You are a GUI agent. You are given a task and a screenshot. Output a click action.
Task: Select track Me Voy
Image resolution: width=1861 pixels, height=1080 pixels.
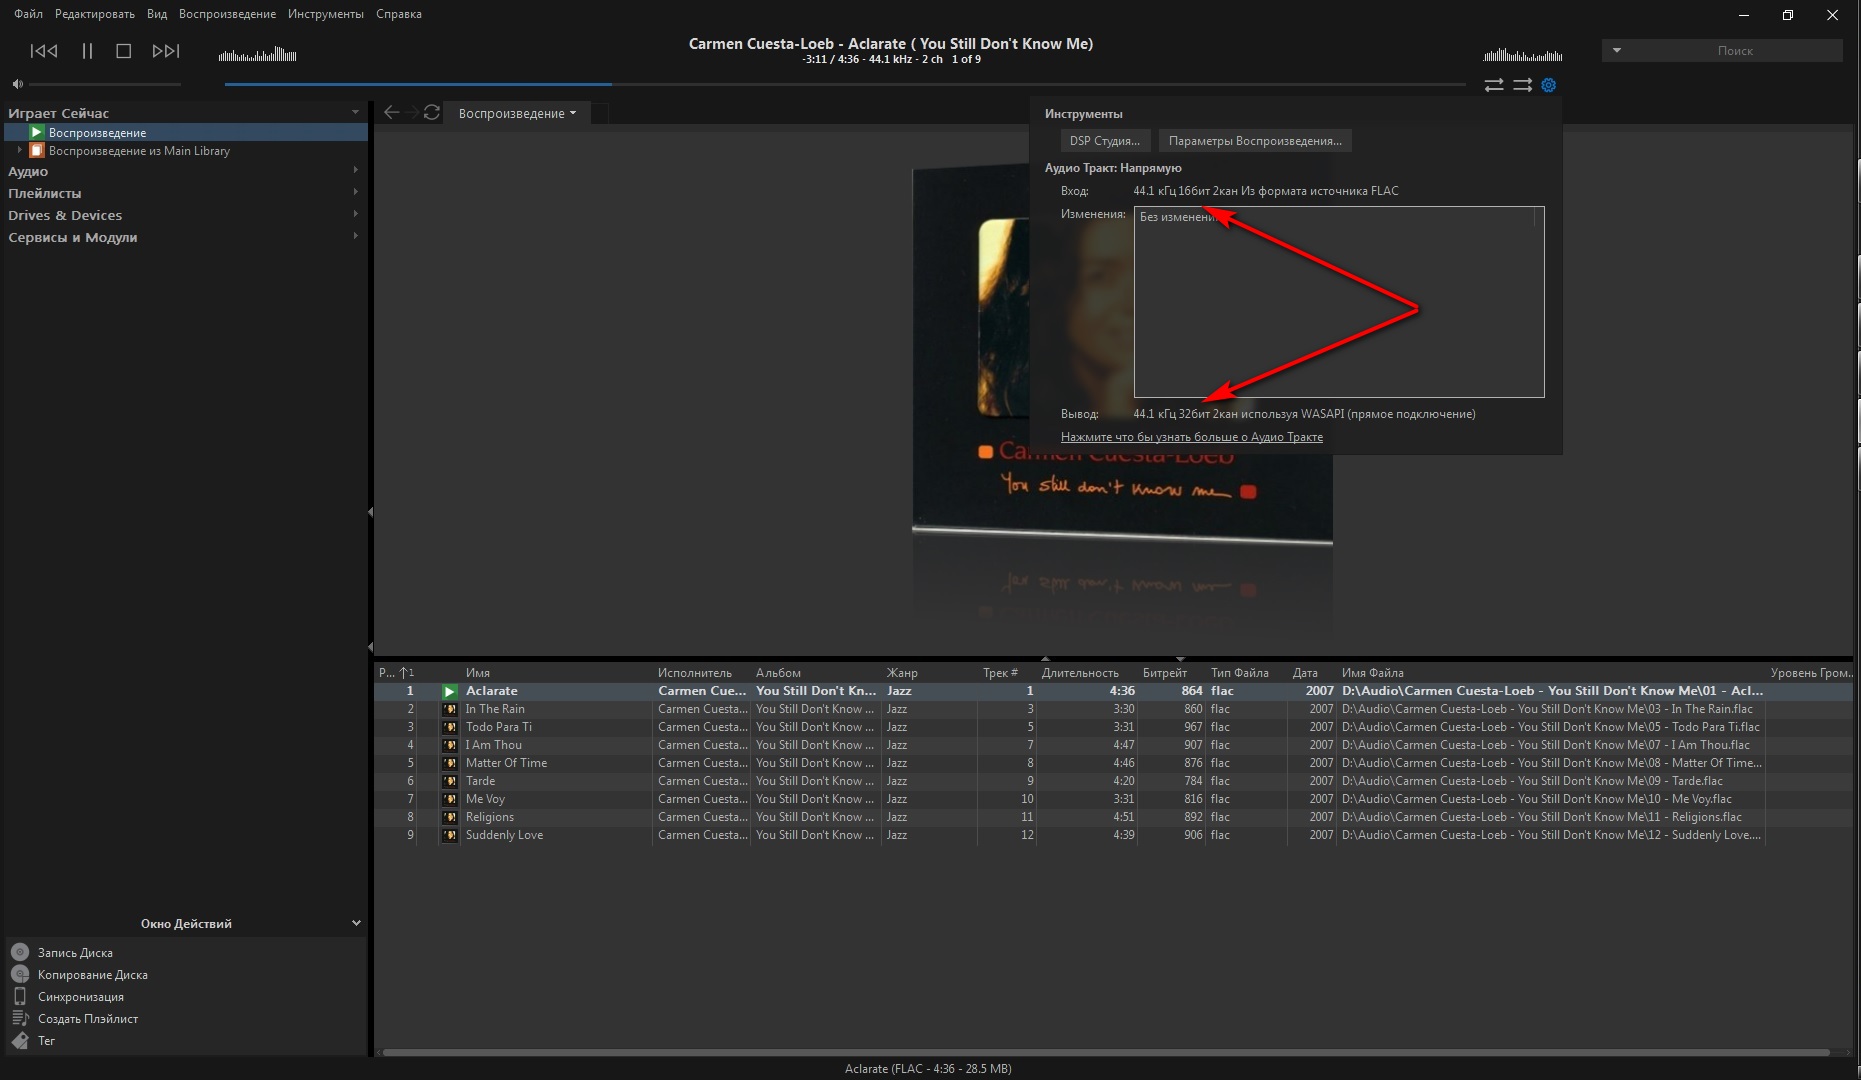pyautogui.click(x=1114, y=799)
